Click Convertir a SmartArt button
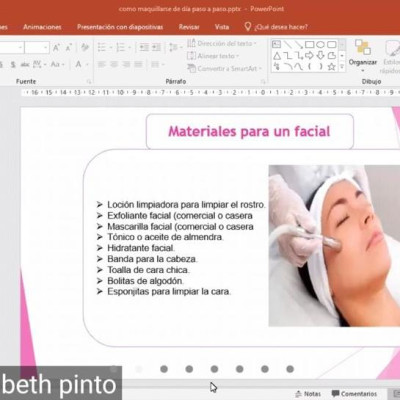Image resolution: width=400 pixels, height=400 pixels. (225, 68)
